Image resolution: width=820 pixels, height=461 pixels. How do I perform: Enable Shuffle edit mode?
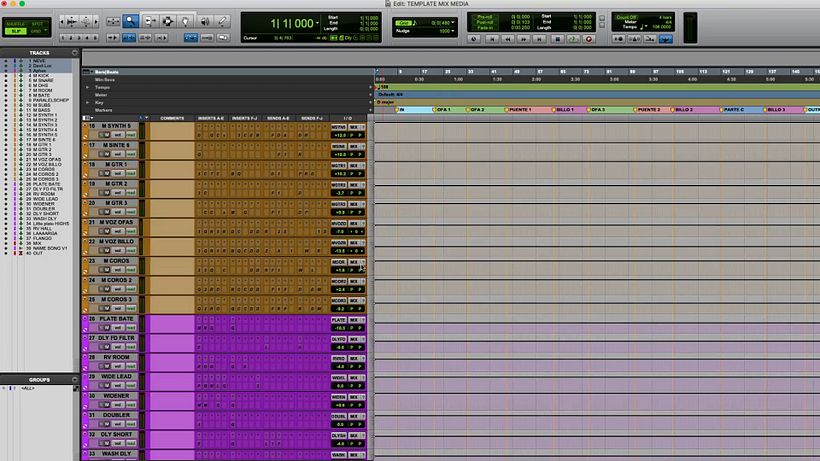coord(16,24)
